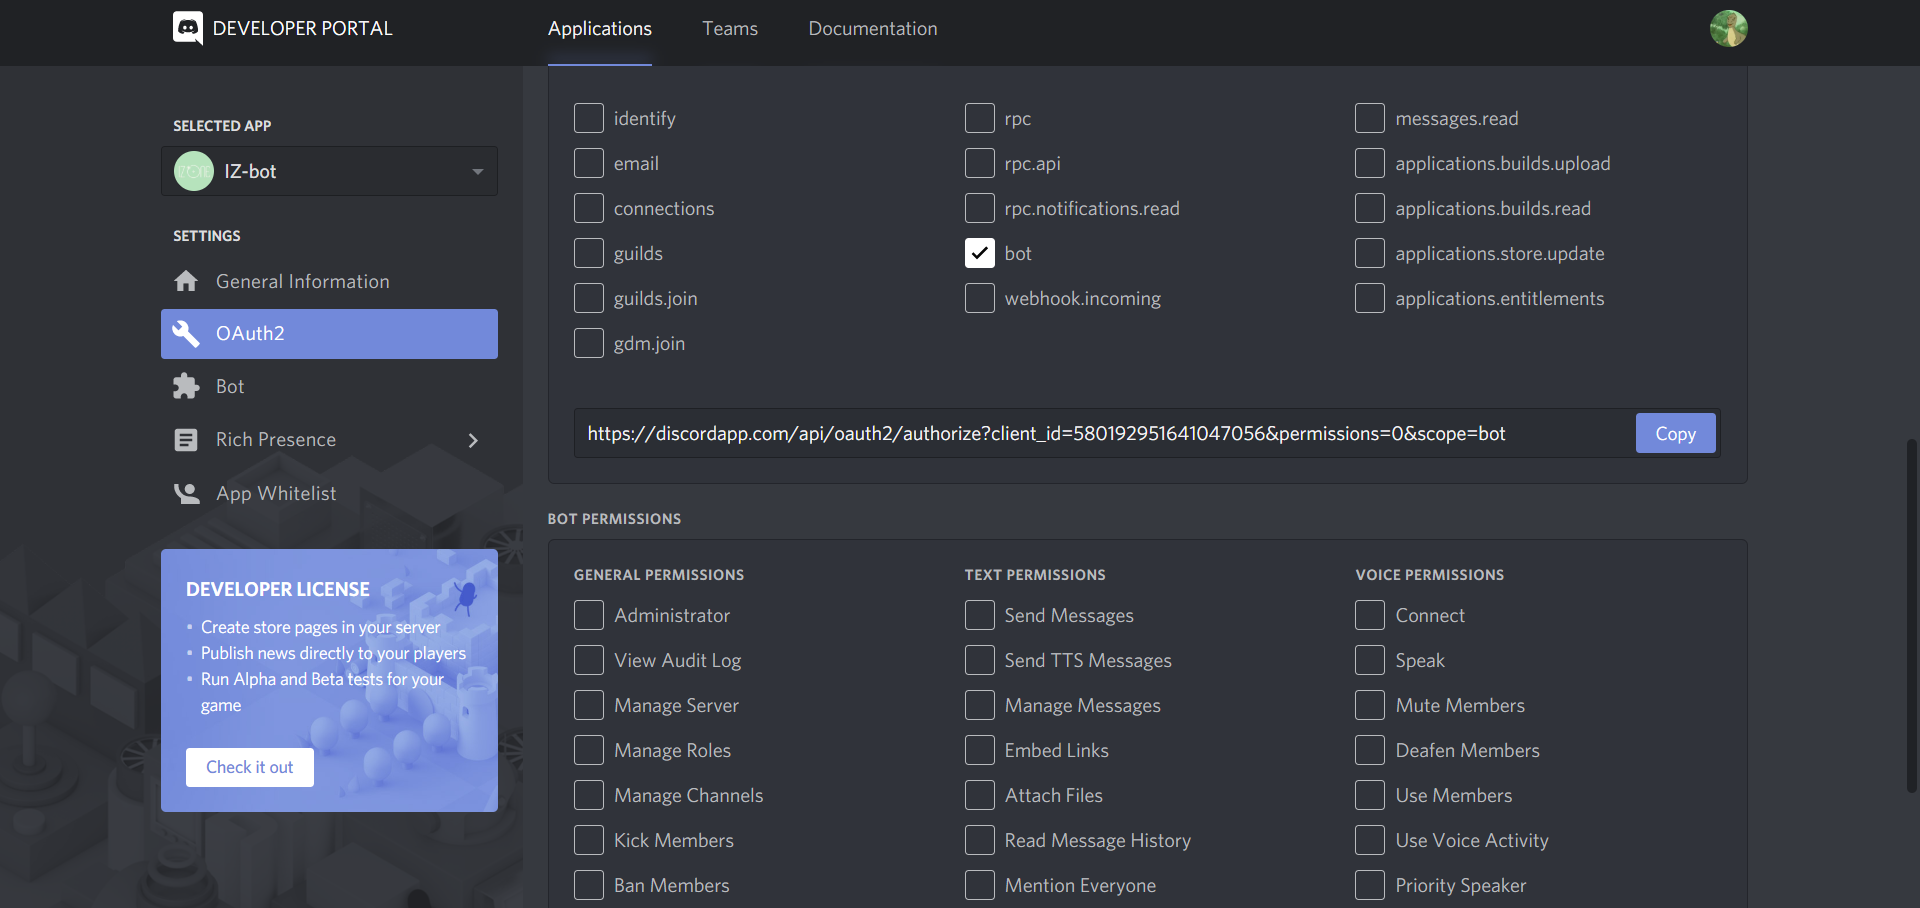The height and width of the screenshot is (908, 1920).
Task: Check the Use Voice Activity permission
Action: (x=1370, y=840)
